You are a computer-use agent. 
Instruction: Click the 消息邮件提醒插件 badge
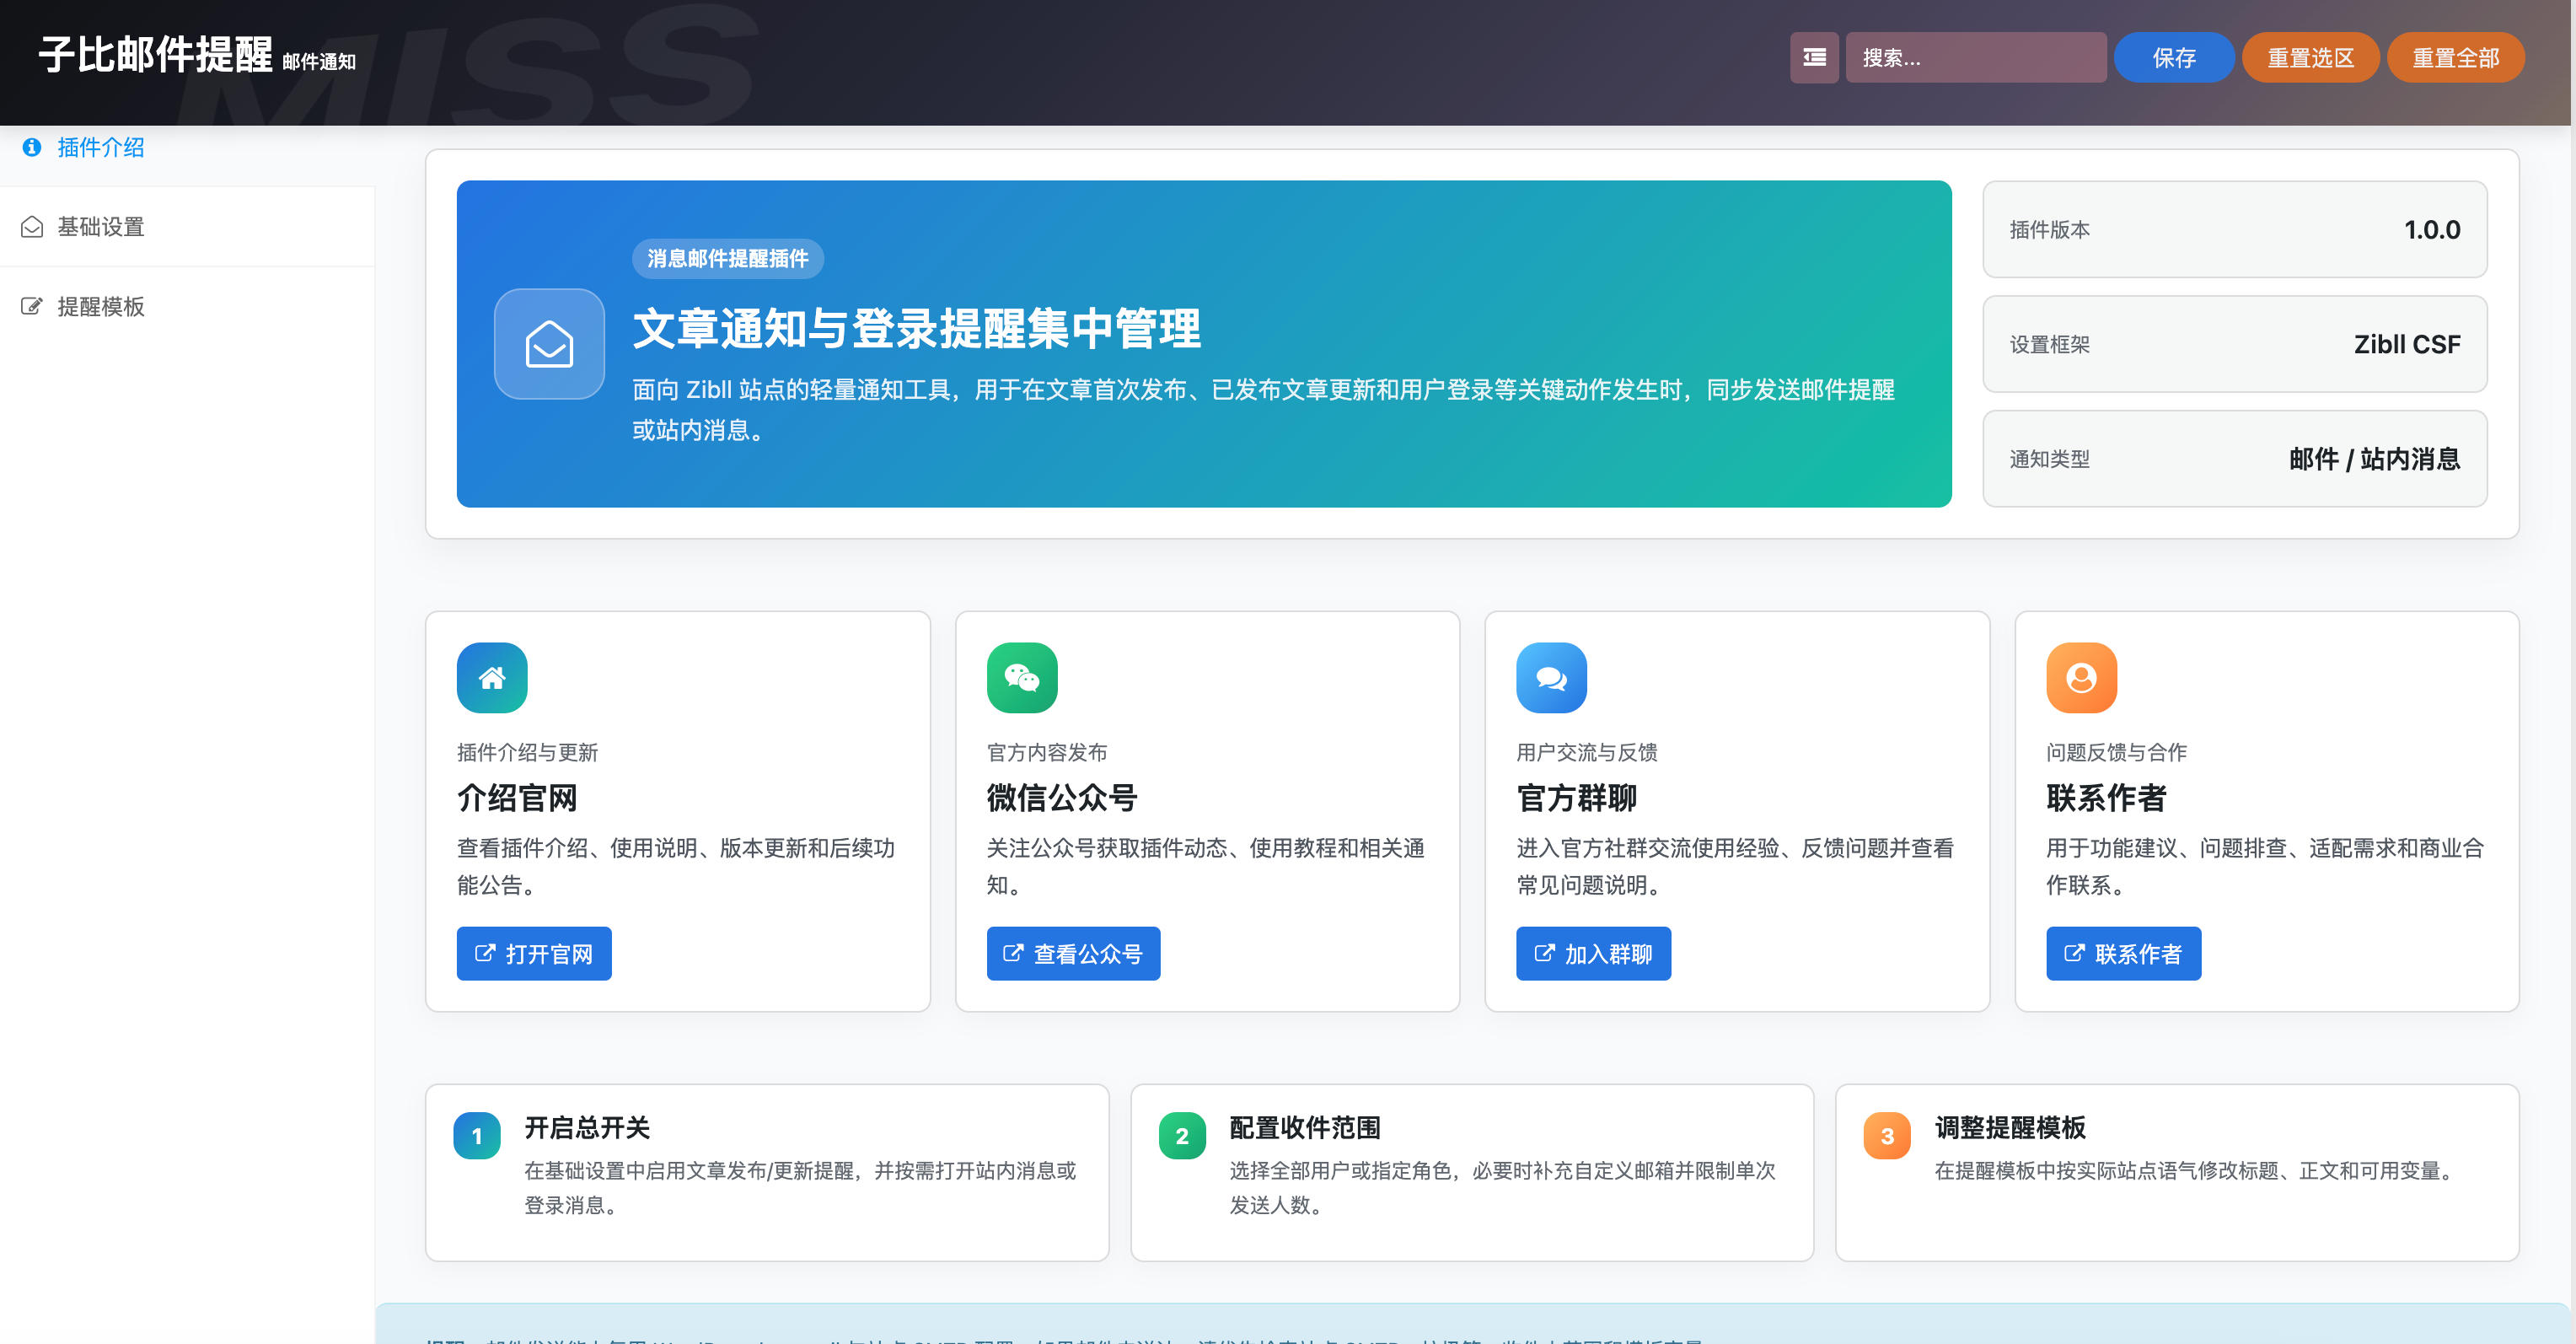pos(727,258)
